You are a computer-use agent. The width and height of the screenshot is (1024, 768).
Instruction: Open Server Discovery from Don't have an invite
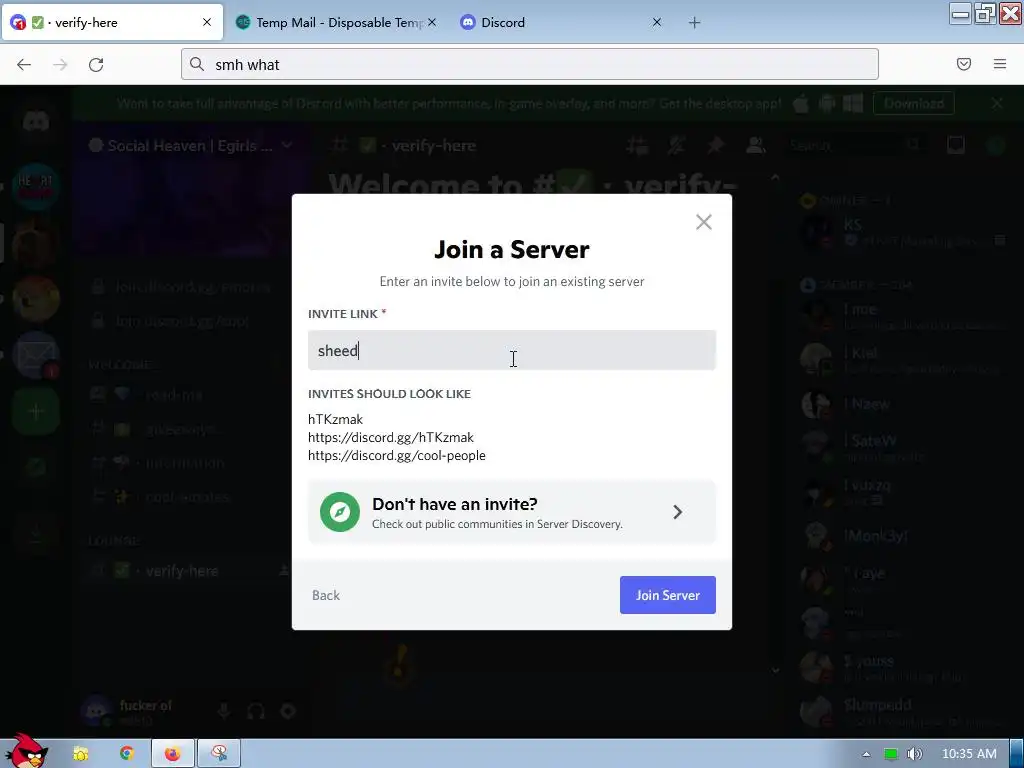(x=511, y=512)
